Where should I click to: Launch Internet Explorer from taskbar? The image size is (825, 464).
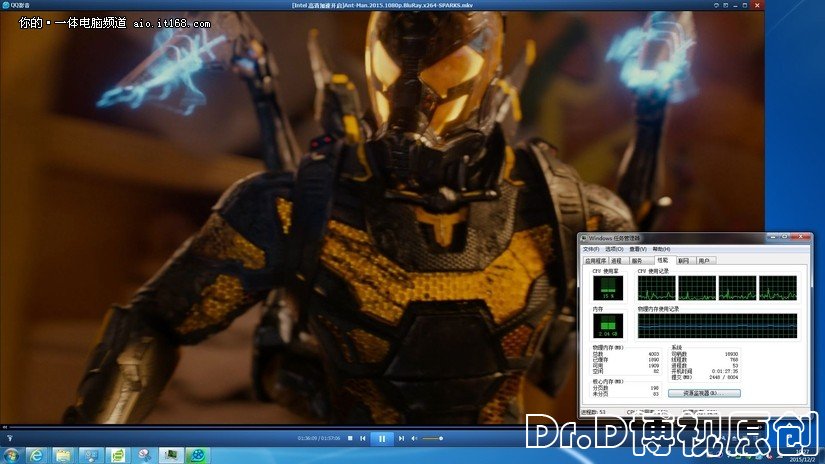tap(36, 455)
